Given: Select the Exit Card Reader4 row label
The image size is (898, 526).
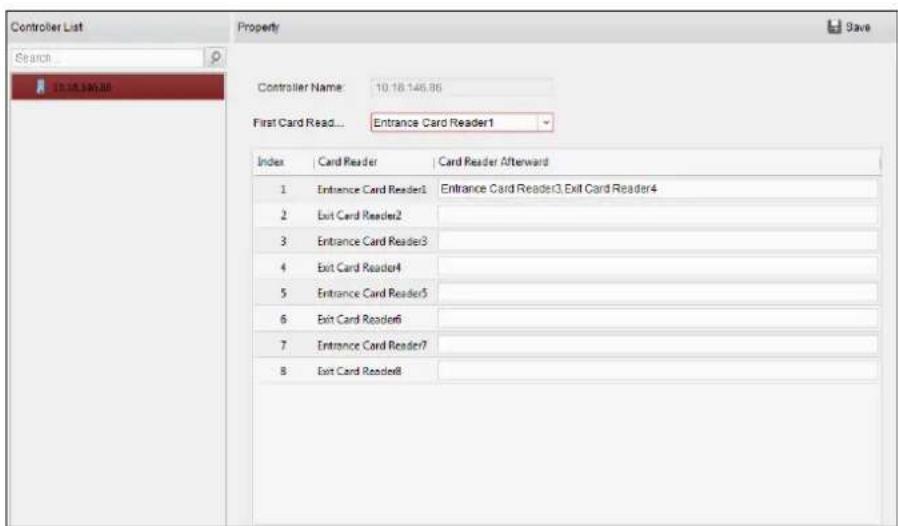Looking at the screenshot, I should (x=360, y=268).
